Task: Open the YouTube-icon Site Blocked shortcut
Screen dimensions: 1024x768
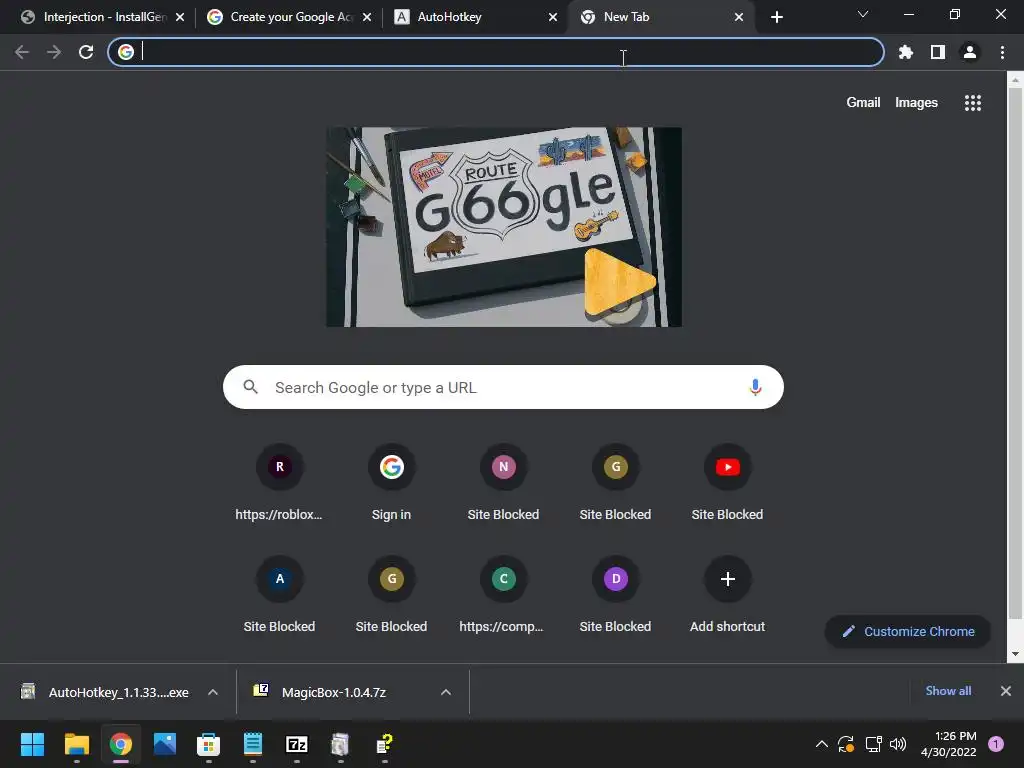Action: click(728, 484)
